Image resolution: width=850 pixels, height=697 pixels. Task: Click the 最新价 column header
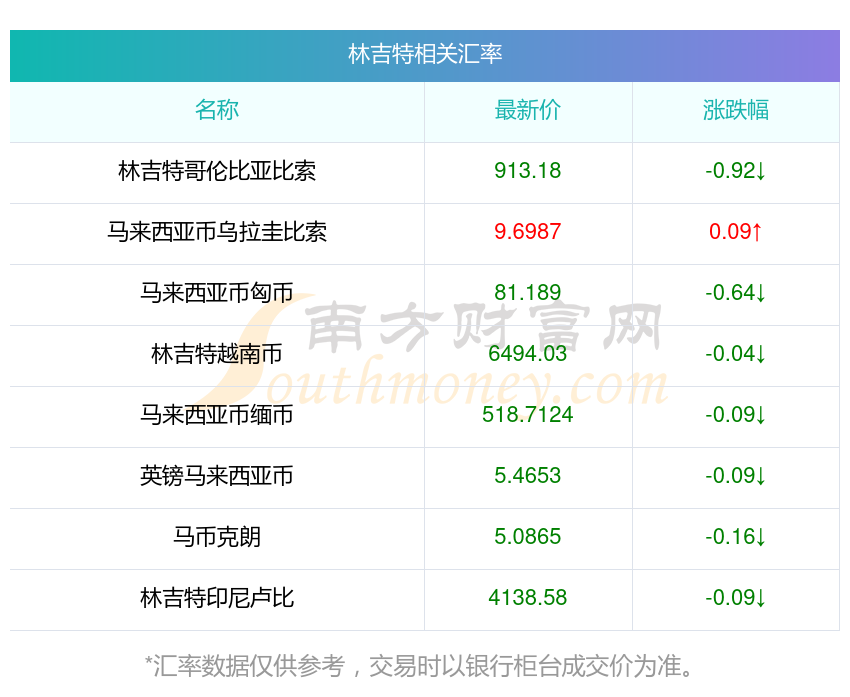click(527, 110)
